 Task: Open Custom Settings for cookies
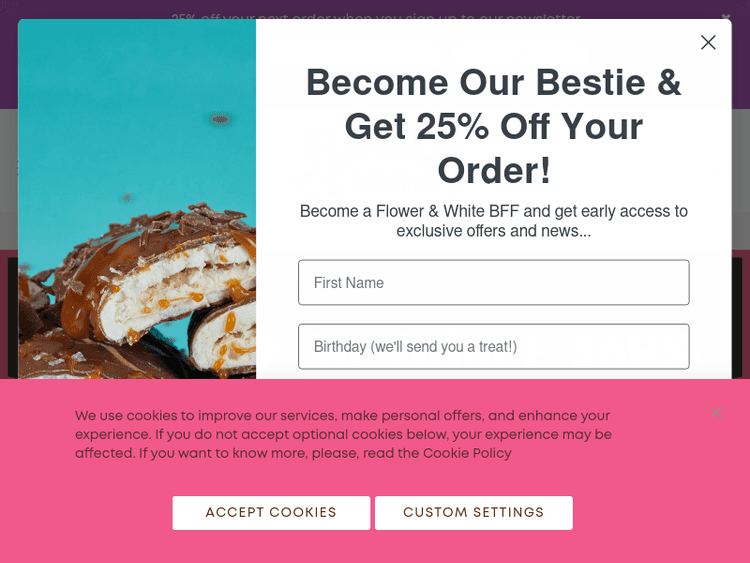coord(473,513)
